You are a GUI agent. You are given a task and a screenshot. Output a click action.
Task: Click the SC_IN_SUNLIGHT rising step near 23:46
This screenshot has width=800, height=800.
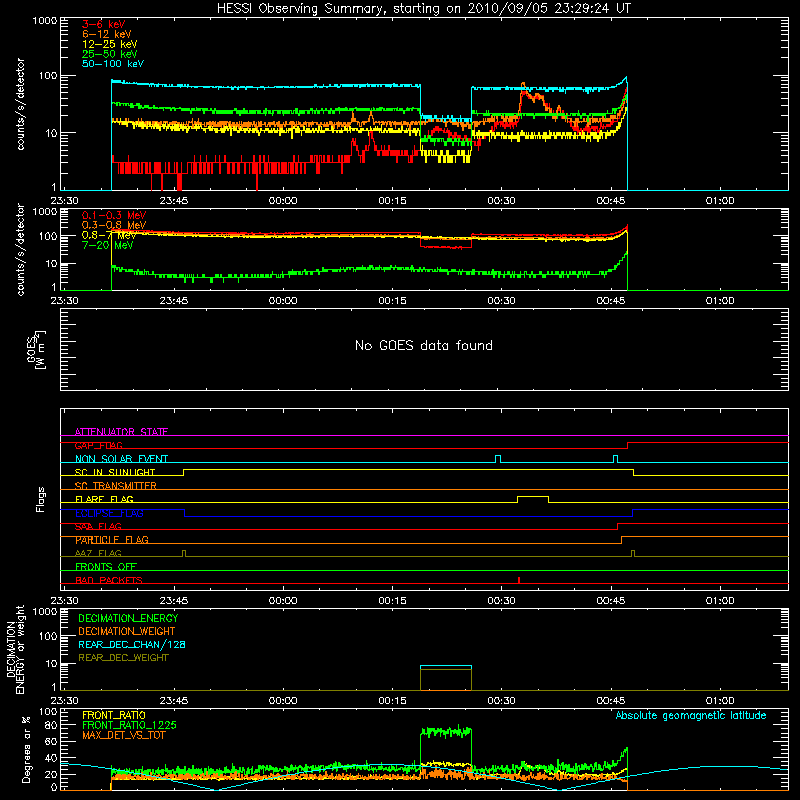click(184, 472)
